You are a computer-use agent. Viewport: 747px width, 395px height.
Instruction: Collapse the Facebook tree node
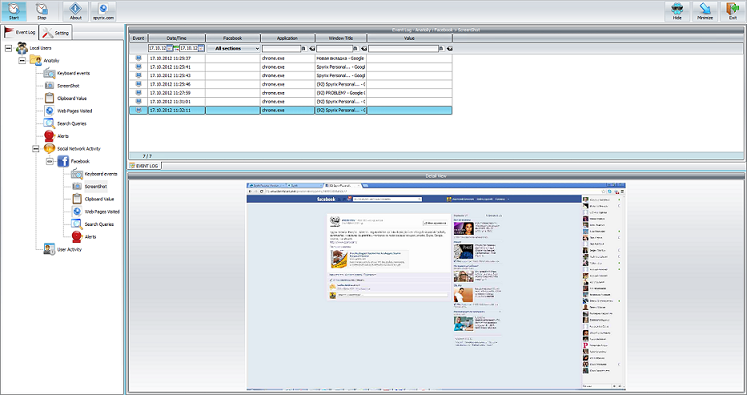(x=50, y=162)
